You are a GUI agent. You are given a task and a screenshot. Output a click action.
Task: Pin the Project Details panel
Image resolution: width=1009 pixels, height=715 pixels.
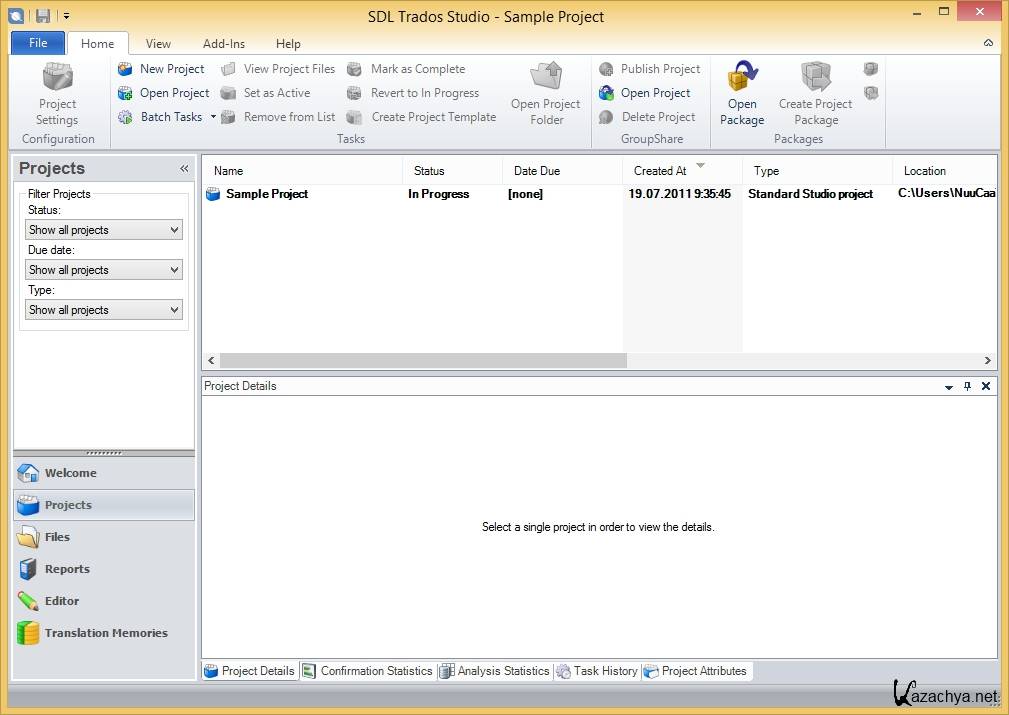click(967, 386)
